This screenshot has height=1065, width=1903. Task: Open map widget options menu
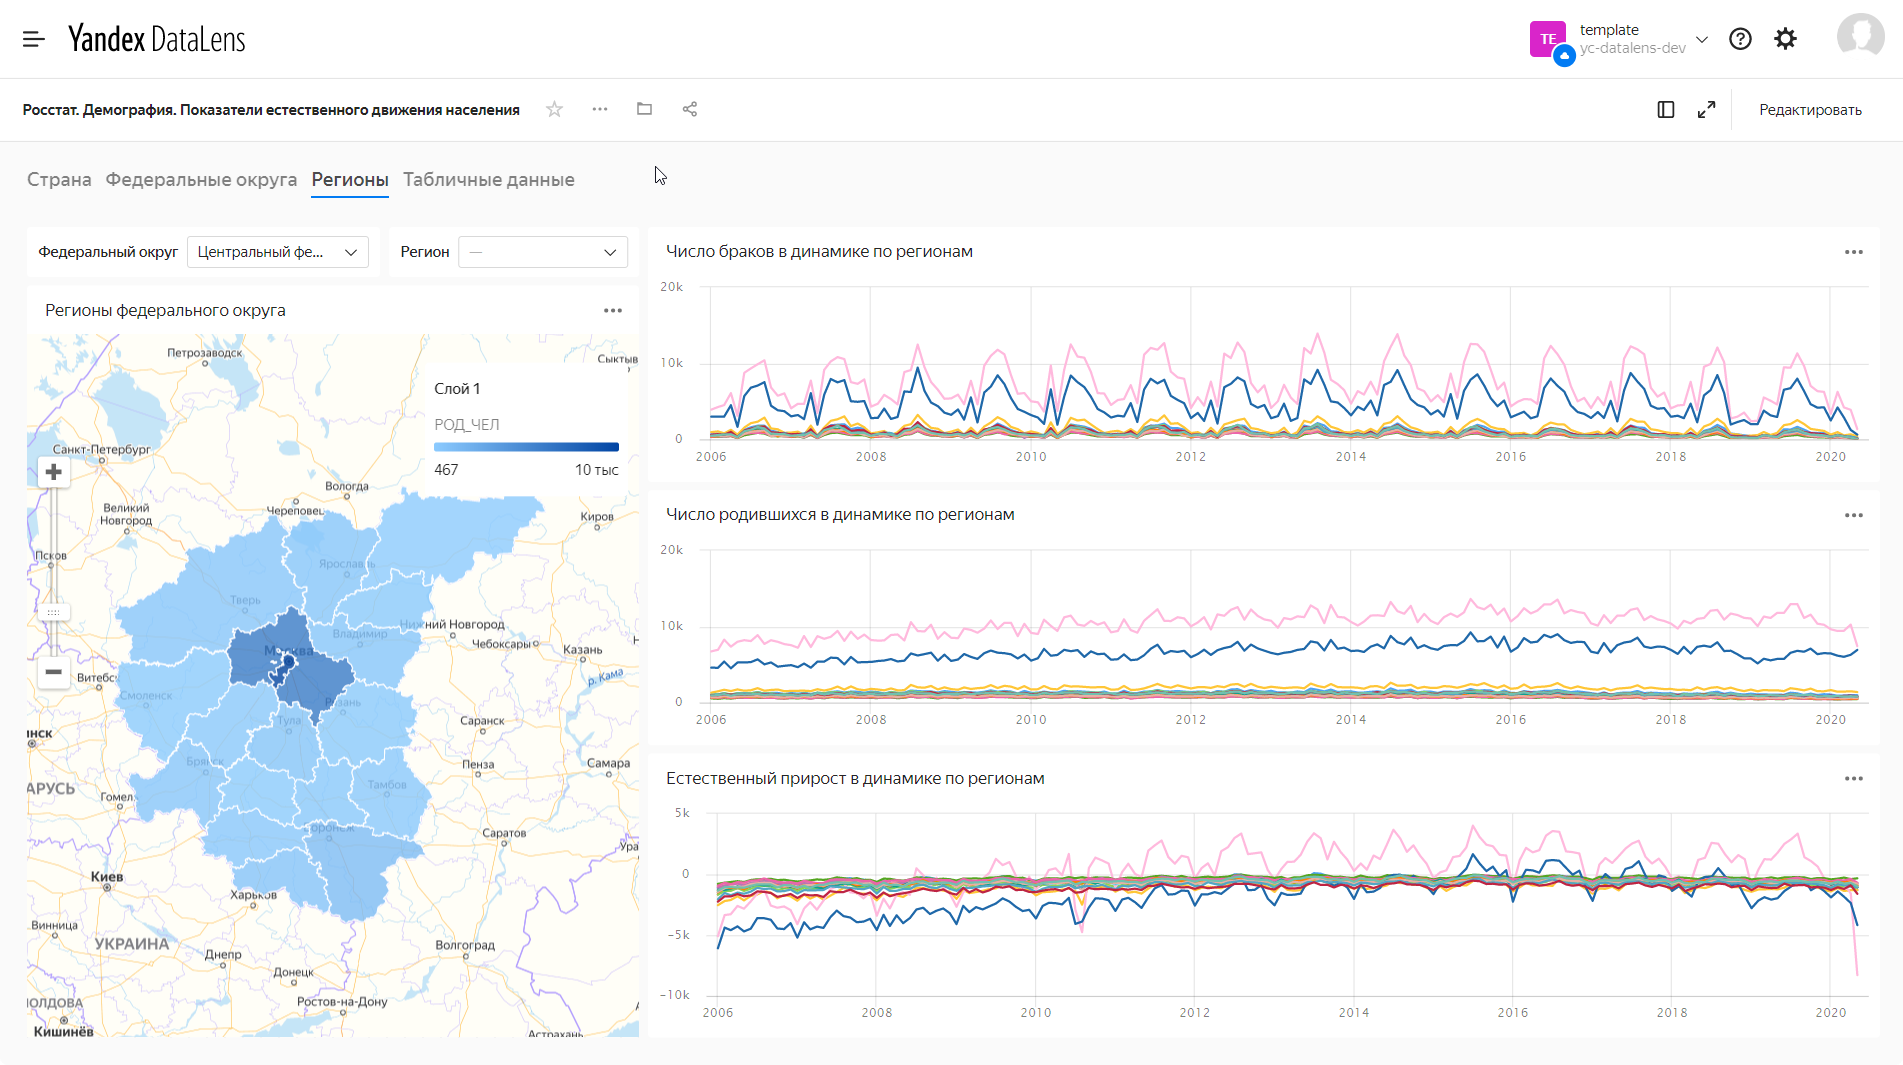point(613,311)
